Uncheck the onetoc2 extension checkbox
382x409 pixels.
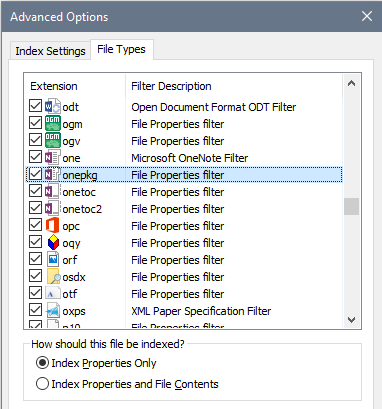tap(35, 208)
